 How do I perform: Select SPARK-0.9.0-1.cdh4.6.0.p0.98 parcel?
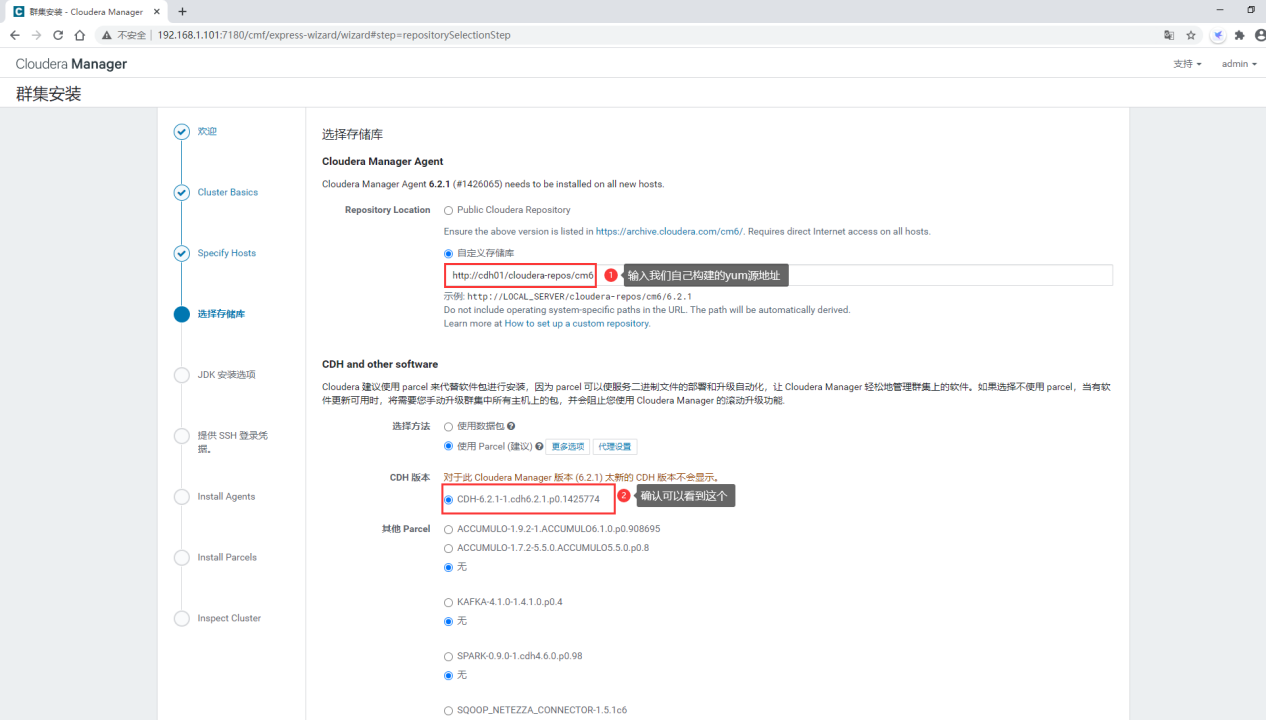[x=448, y=656]
